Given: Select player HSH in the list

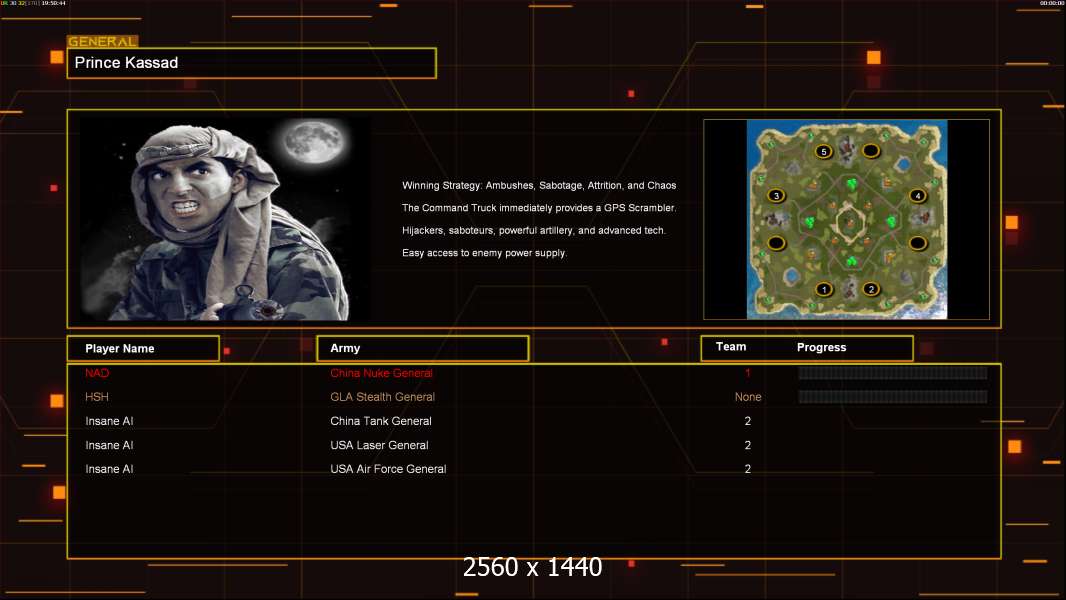Looking at the screenshot, I should [97, 397].
